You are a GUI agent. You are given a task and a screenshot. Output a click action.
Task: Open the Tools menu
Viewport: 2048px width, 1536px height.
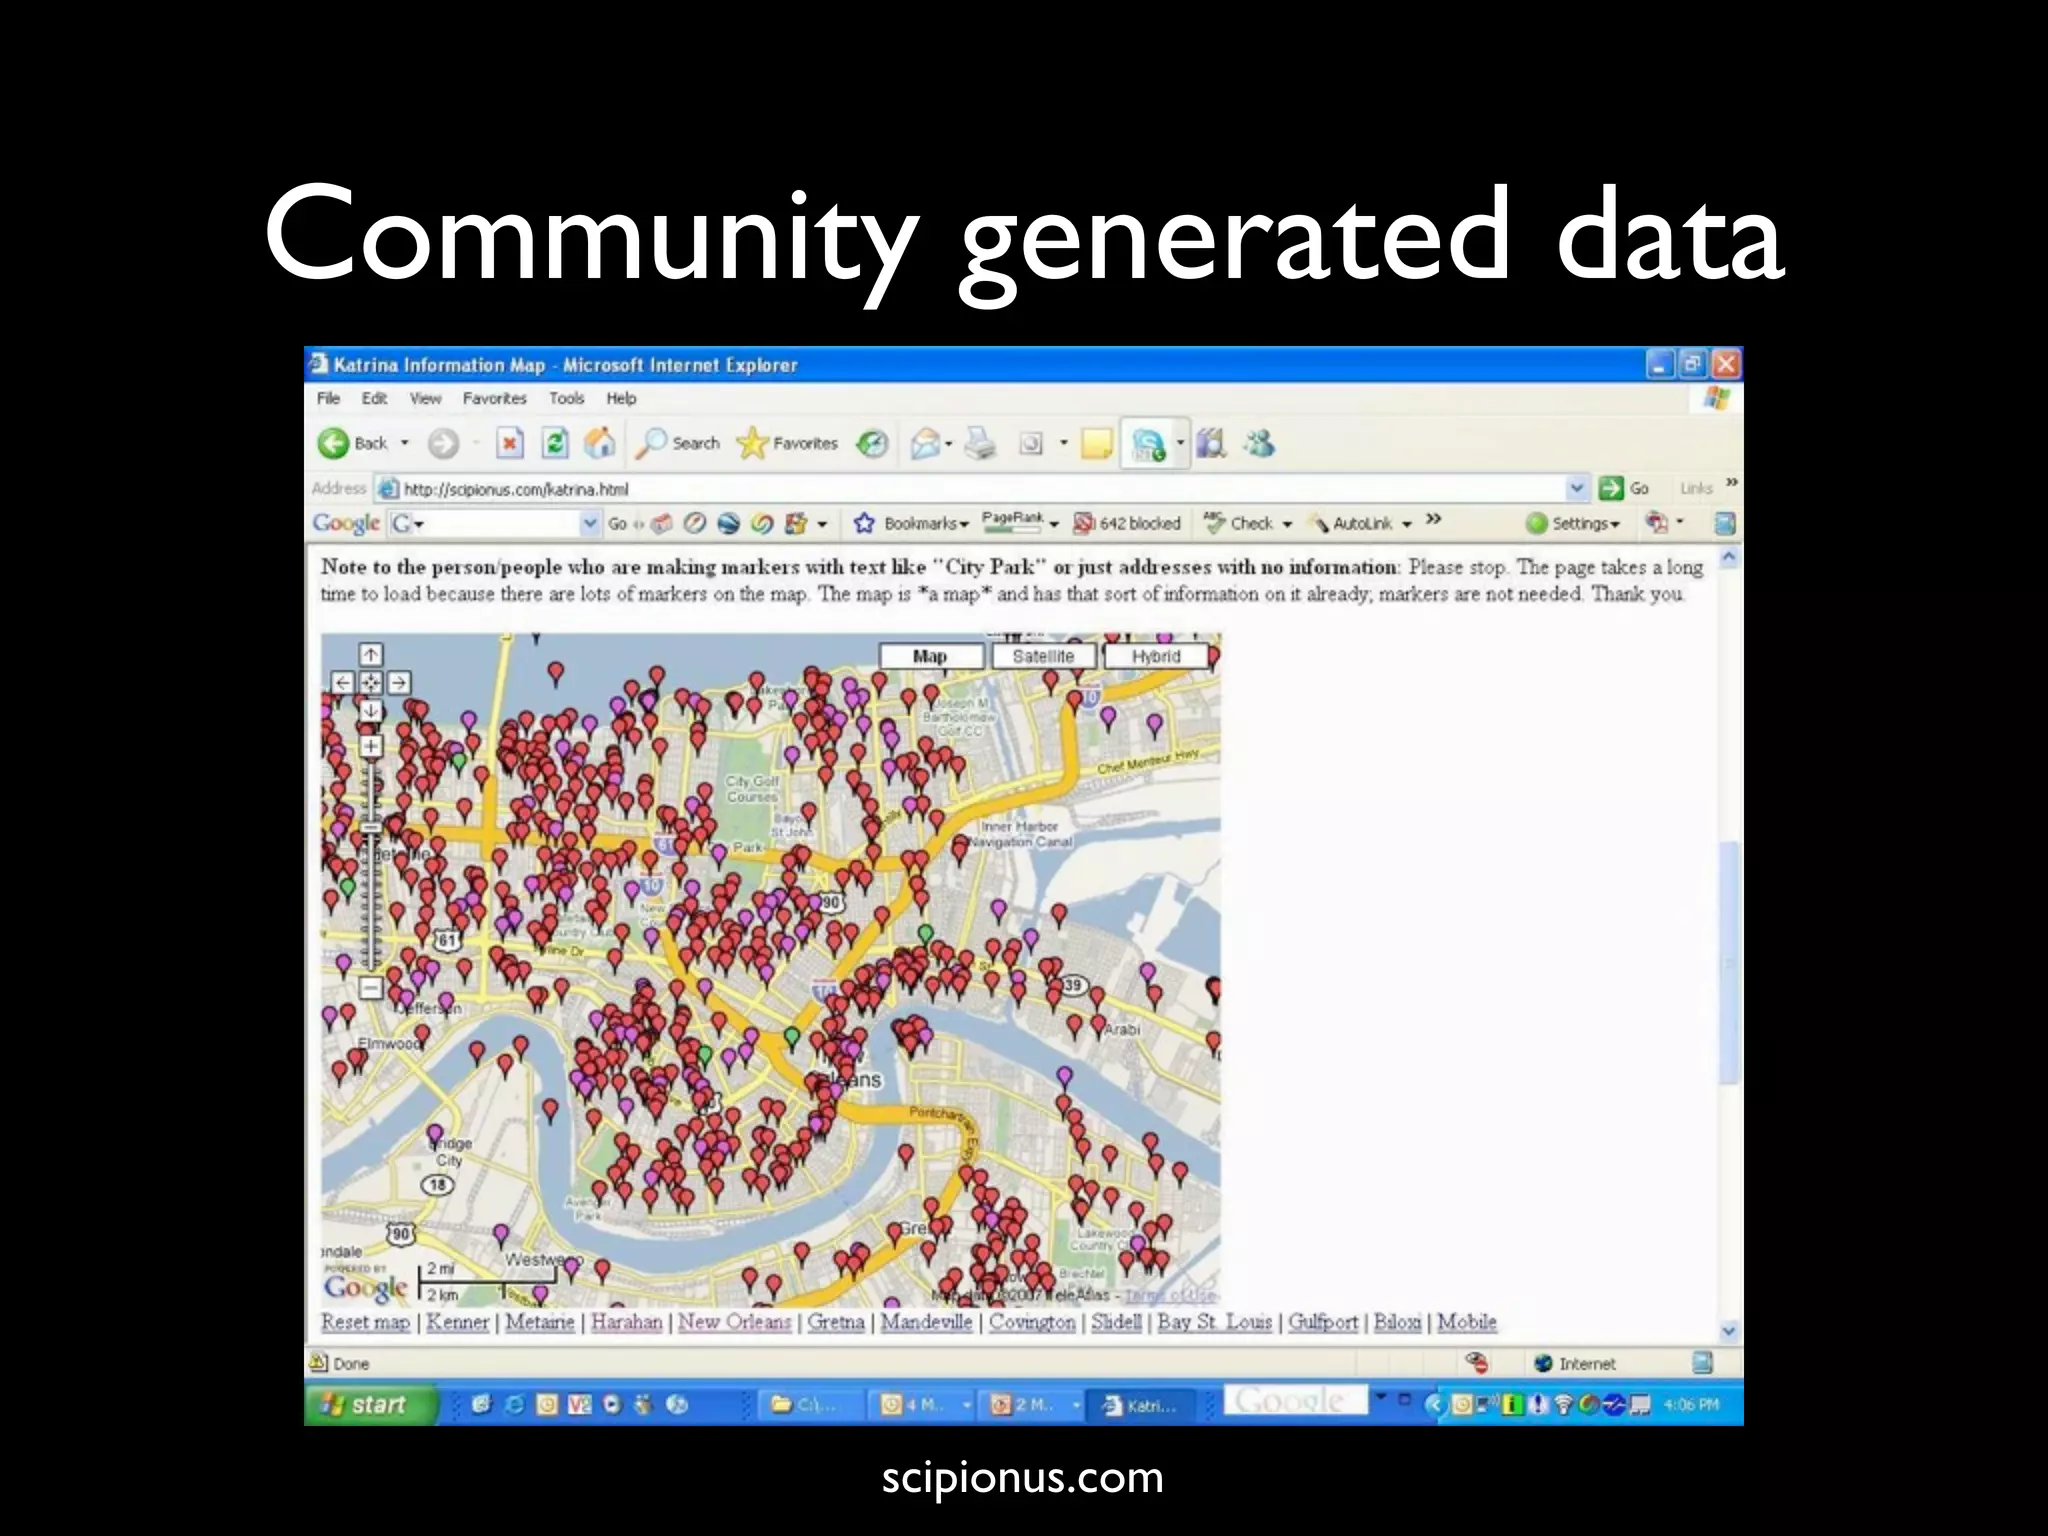(x=566, y=398)
